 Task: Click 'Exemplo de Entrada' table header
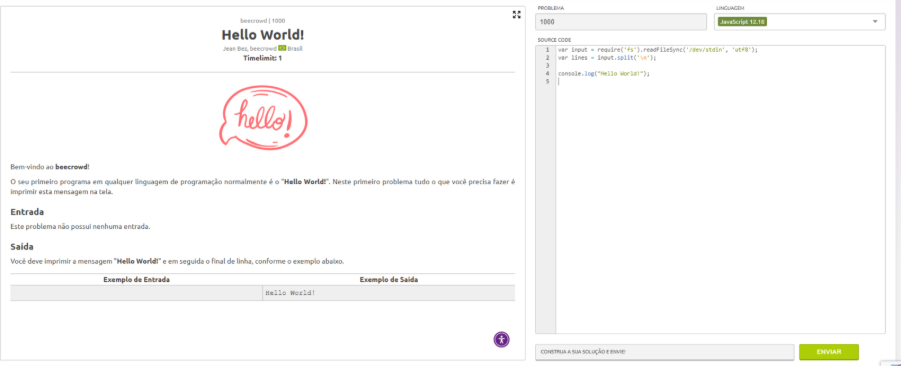click(x=136, y=279)
